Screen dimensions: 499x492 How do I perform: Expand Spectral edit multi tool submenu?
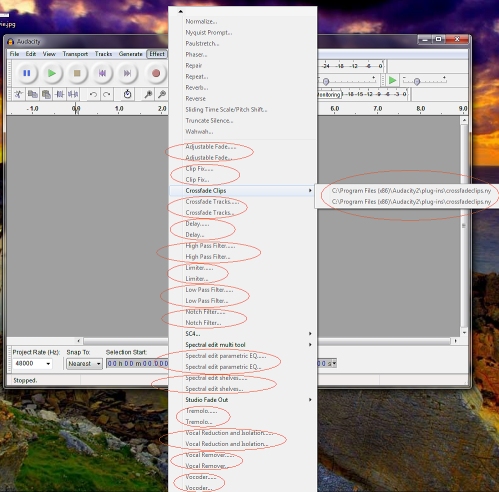[243, 345]
